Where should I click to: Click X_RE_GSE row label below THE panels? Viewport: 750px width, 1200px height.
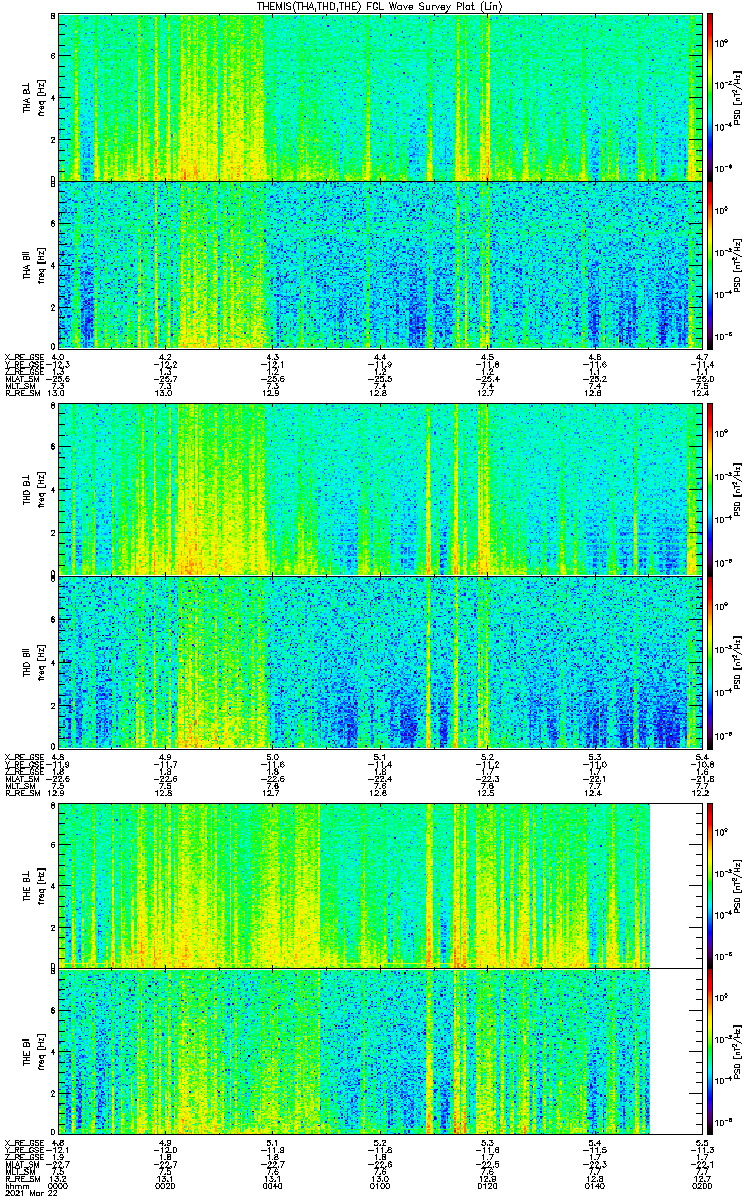22,1142
